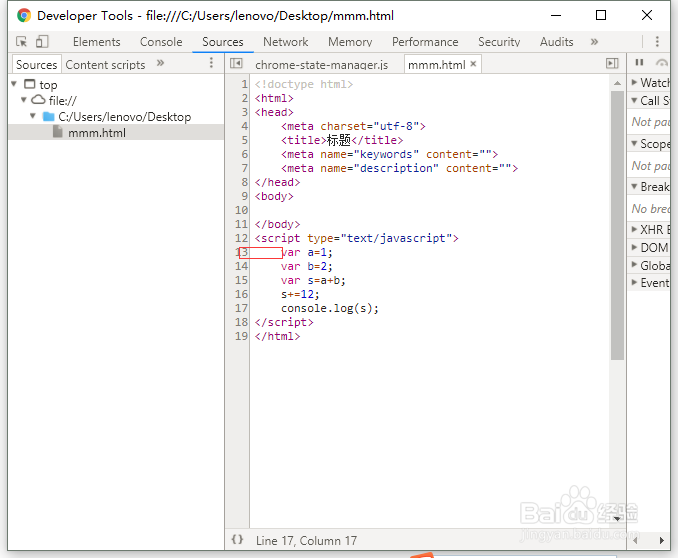Viewport: 678px width, 558px height.
Task: Set breakpoint on line 15 gutter
Action: pyautogui.click(x=241, y=280)
